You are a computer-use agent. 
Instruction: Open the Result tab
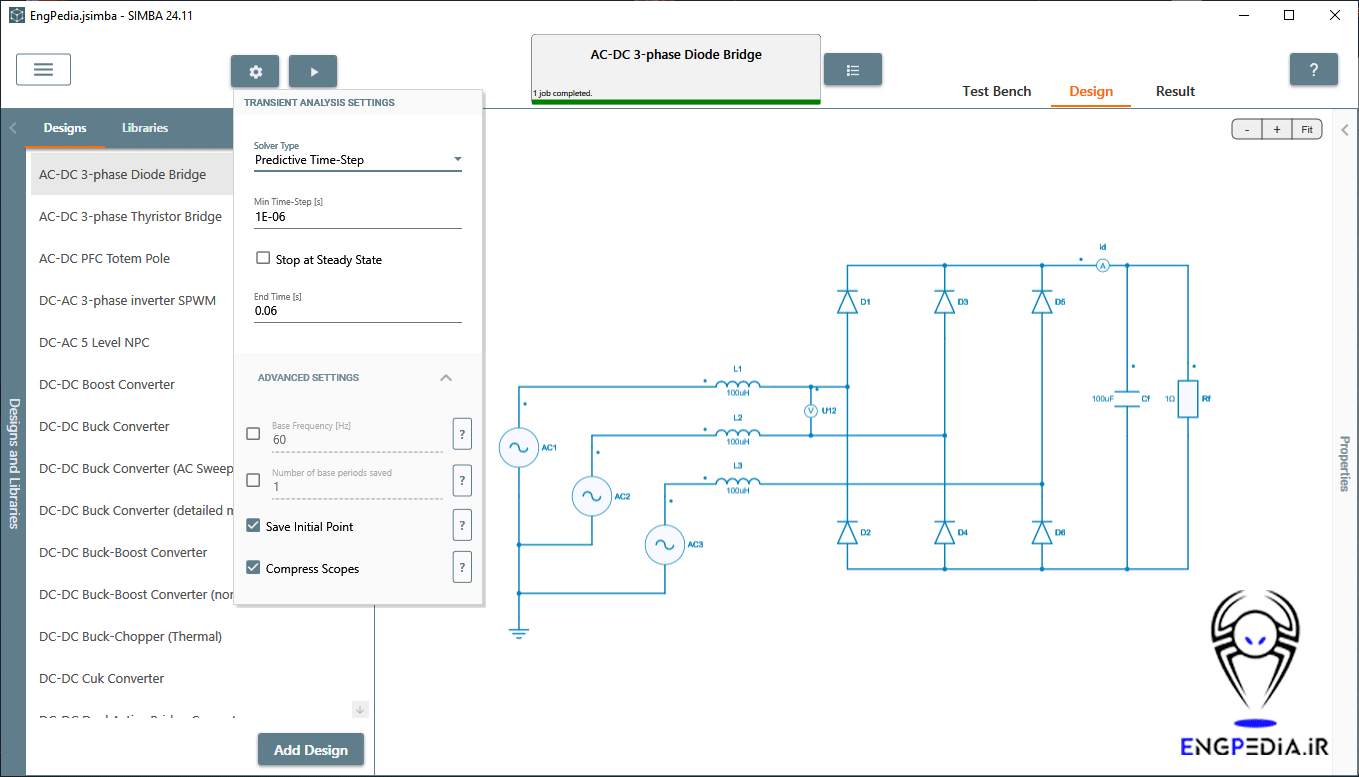pyautogui.click(x=1175, y=91)
